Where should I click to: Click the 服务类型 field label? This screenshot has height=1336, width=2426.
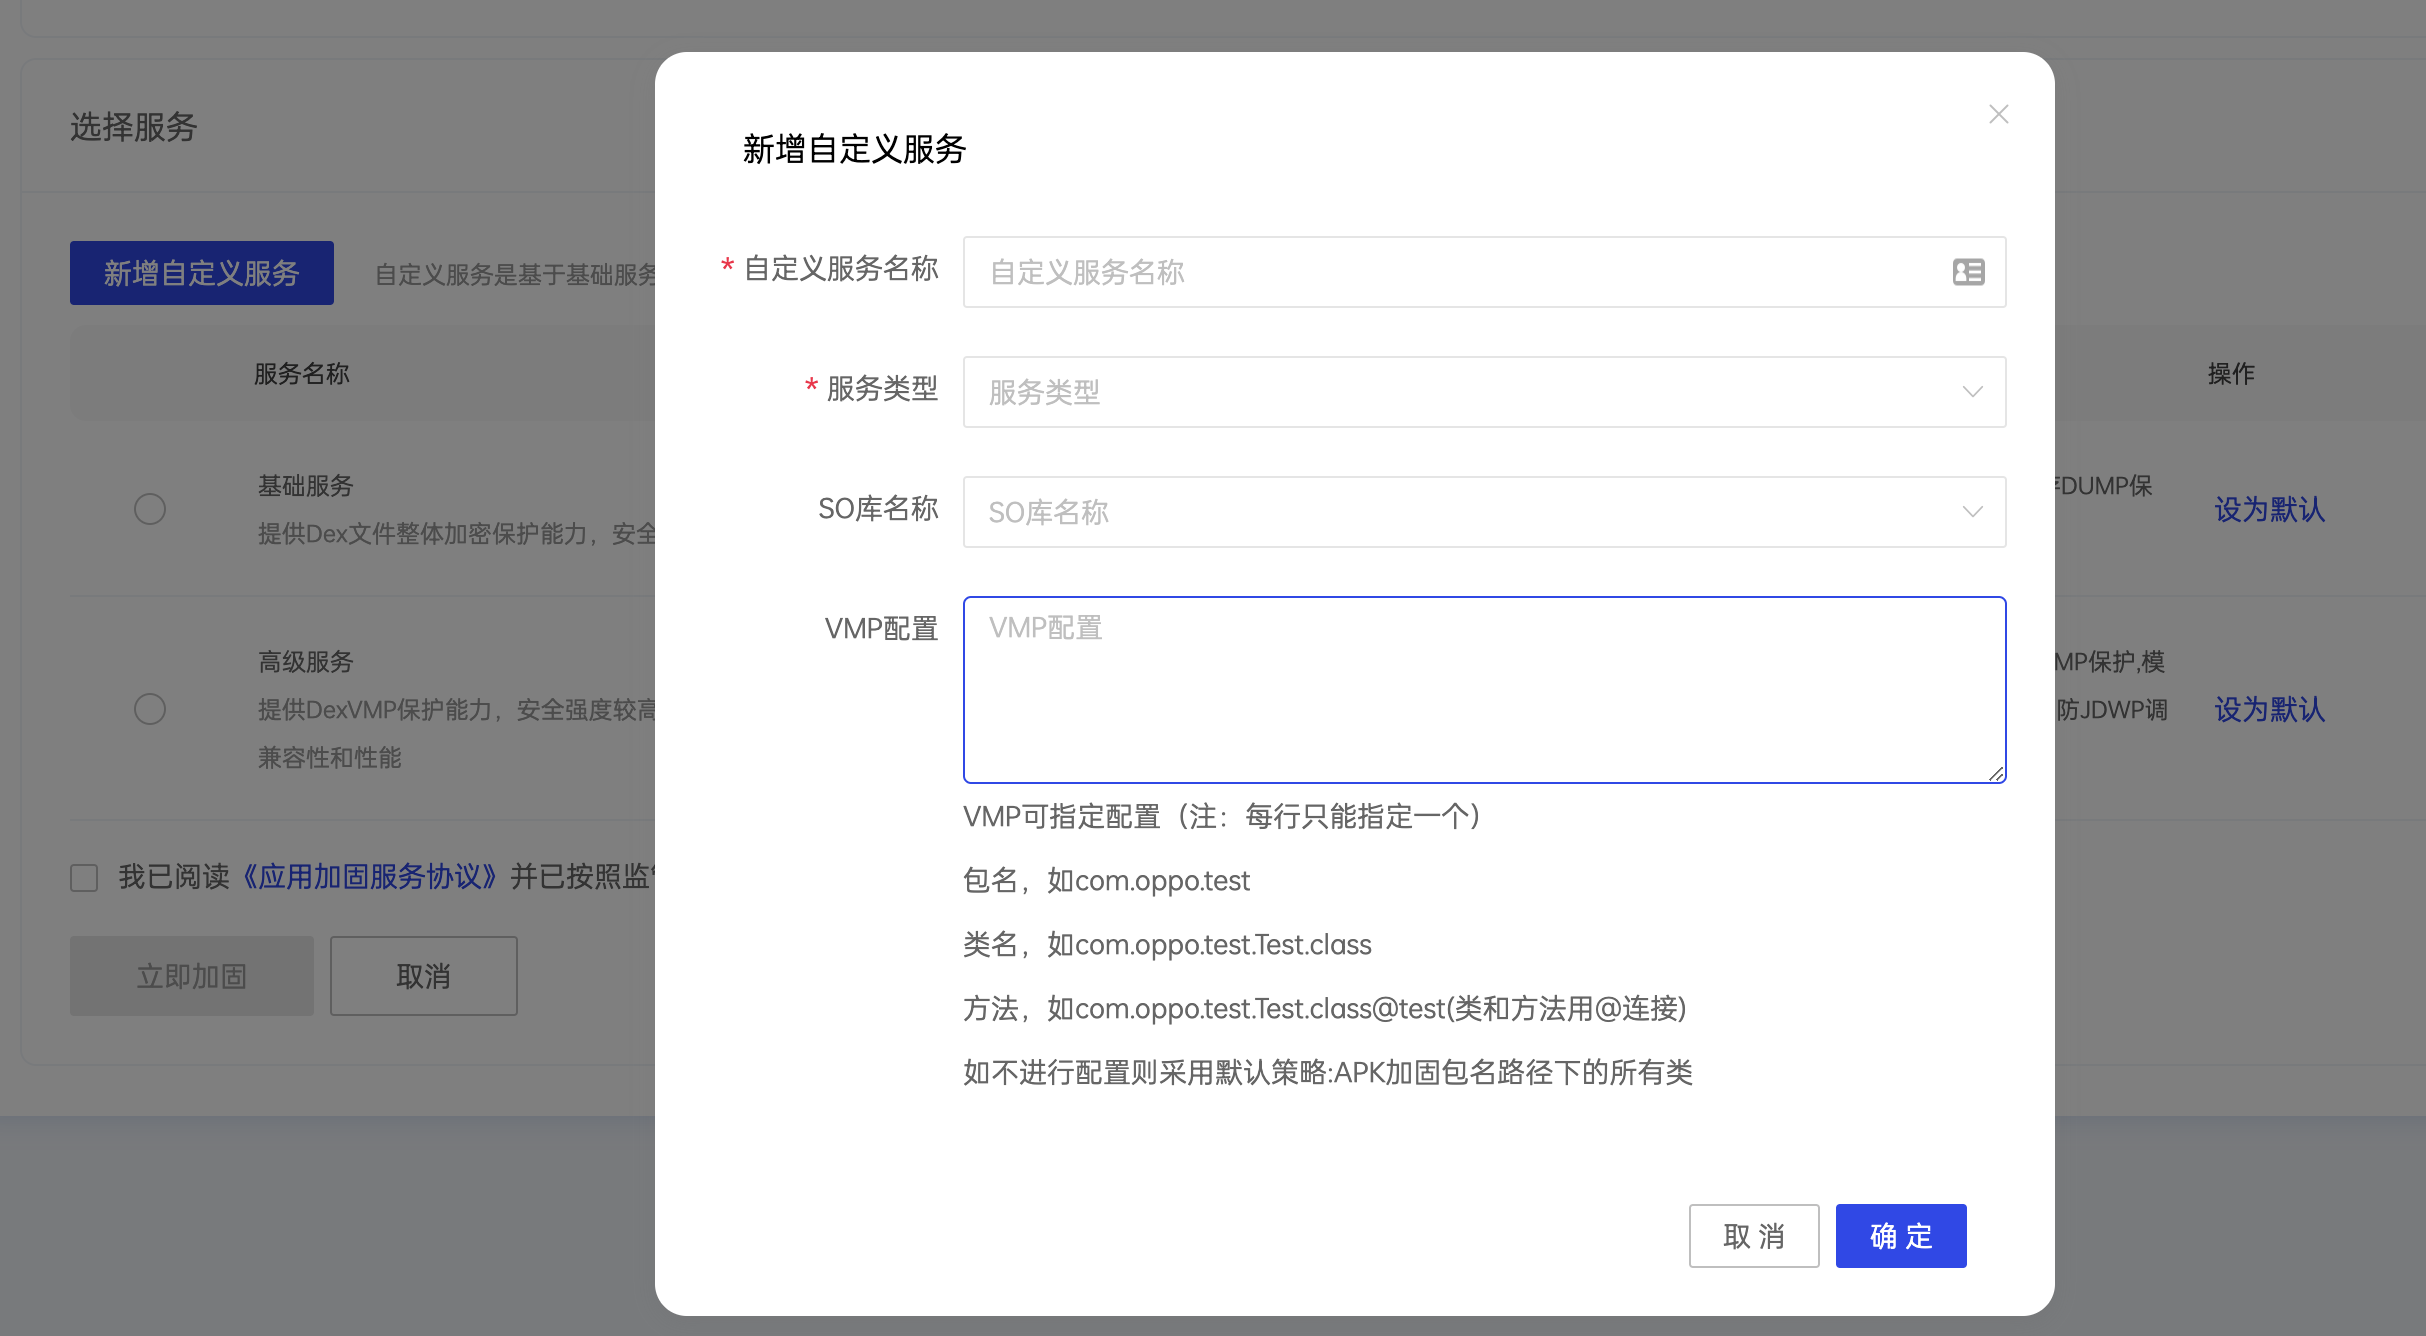tap(882, 389)
